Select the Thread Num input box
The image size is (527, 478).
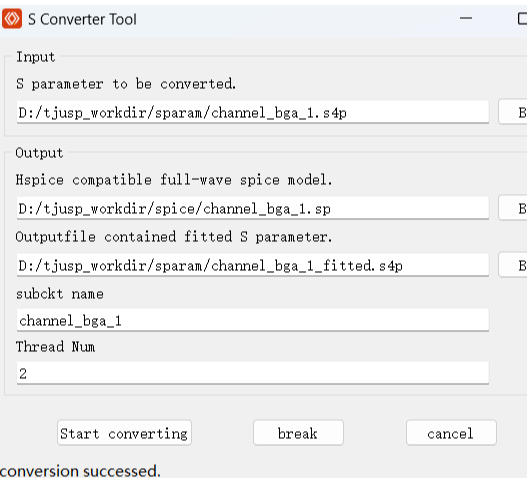[x=253, y=373]
